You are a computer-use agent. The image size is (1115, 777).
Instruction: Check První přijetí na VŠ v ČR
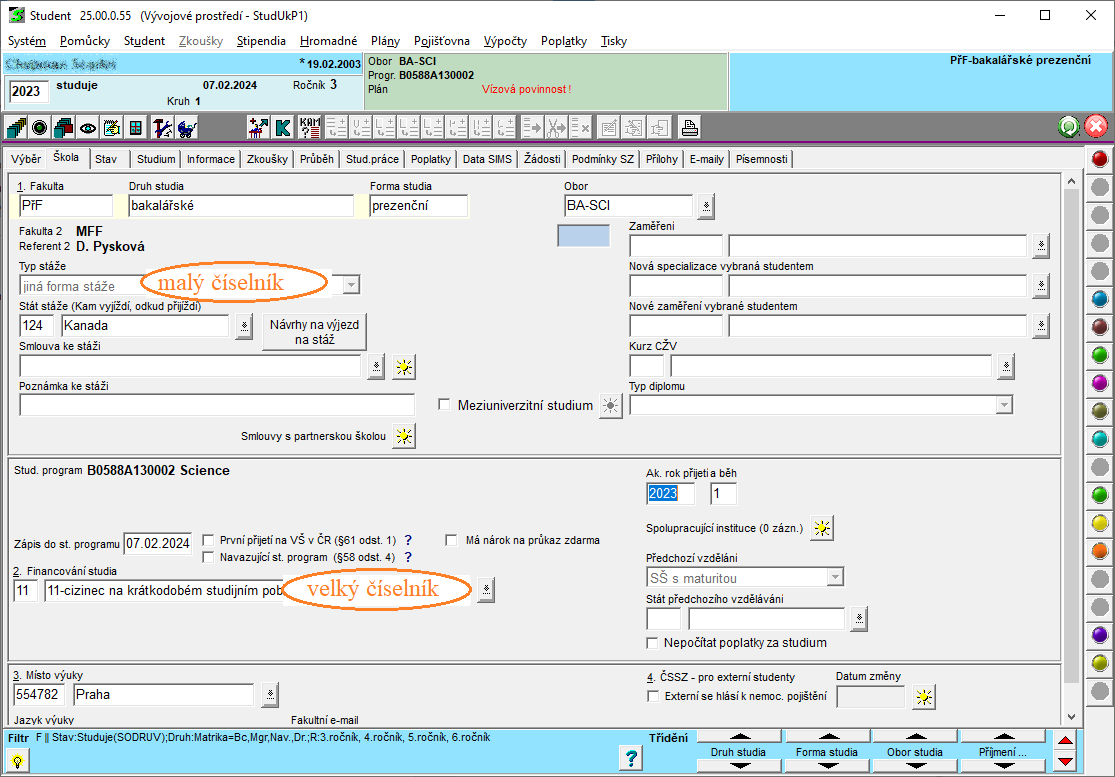coord(208,540)
